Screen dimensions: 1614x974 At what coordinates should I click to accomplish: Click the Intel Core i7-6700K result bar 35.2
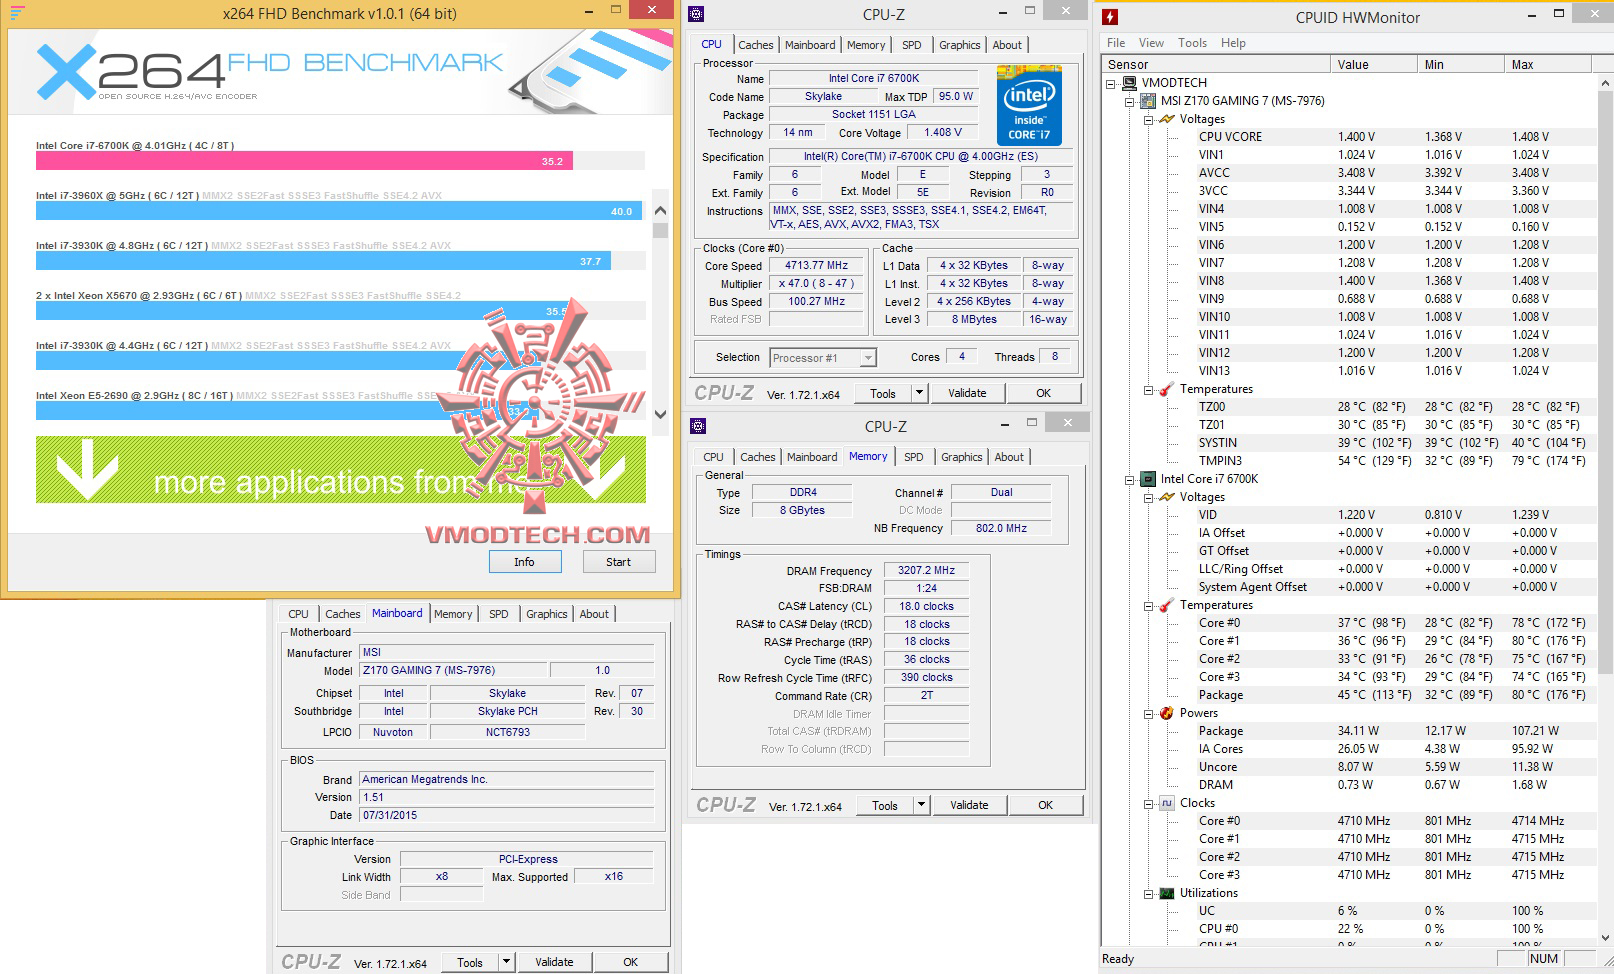point(304,161)
